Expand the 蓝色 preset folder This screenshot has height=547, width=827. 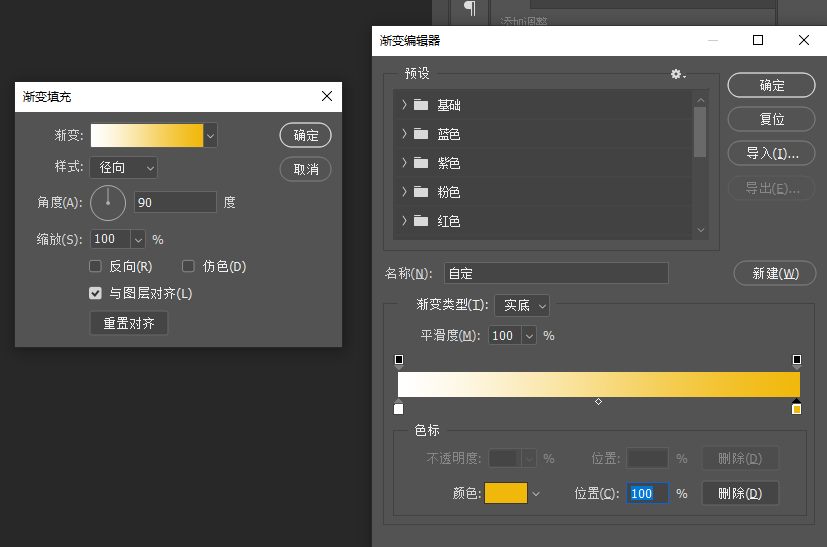[404, 134]
